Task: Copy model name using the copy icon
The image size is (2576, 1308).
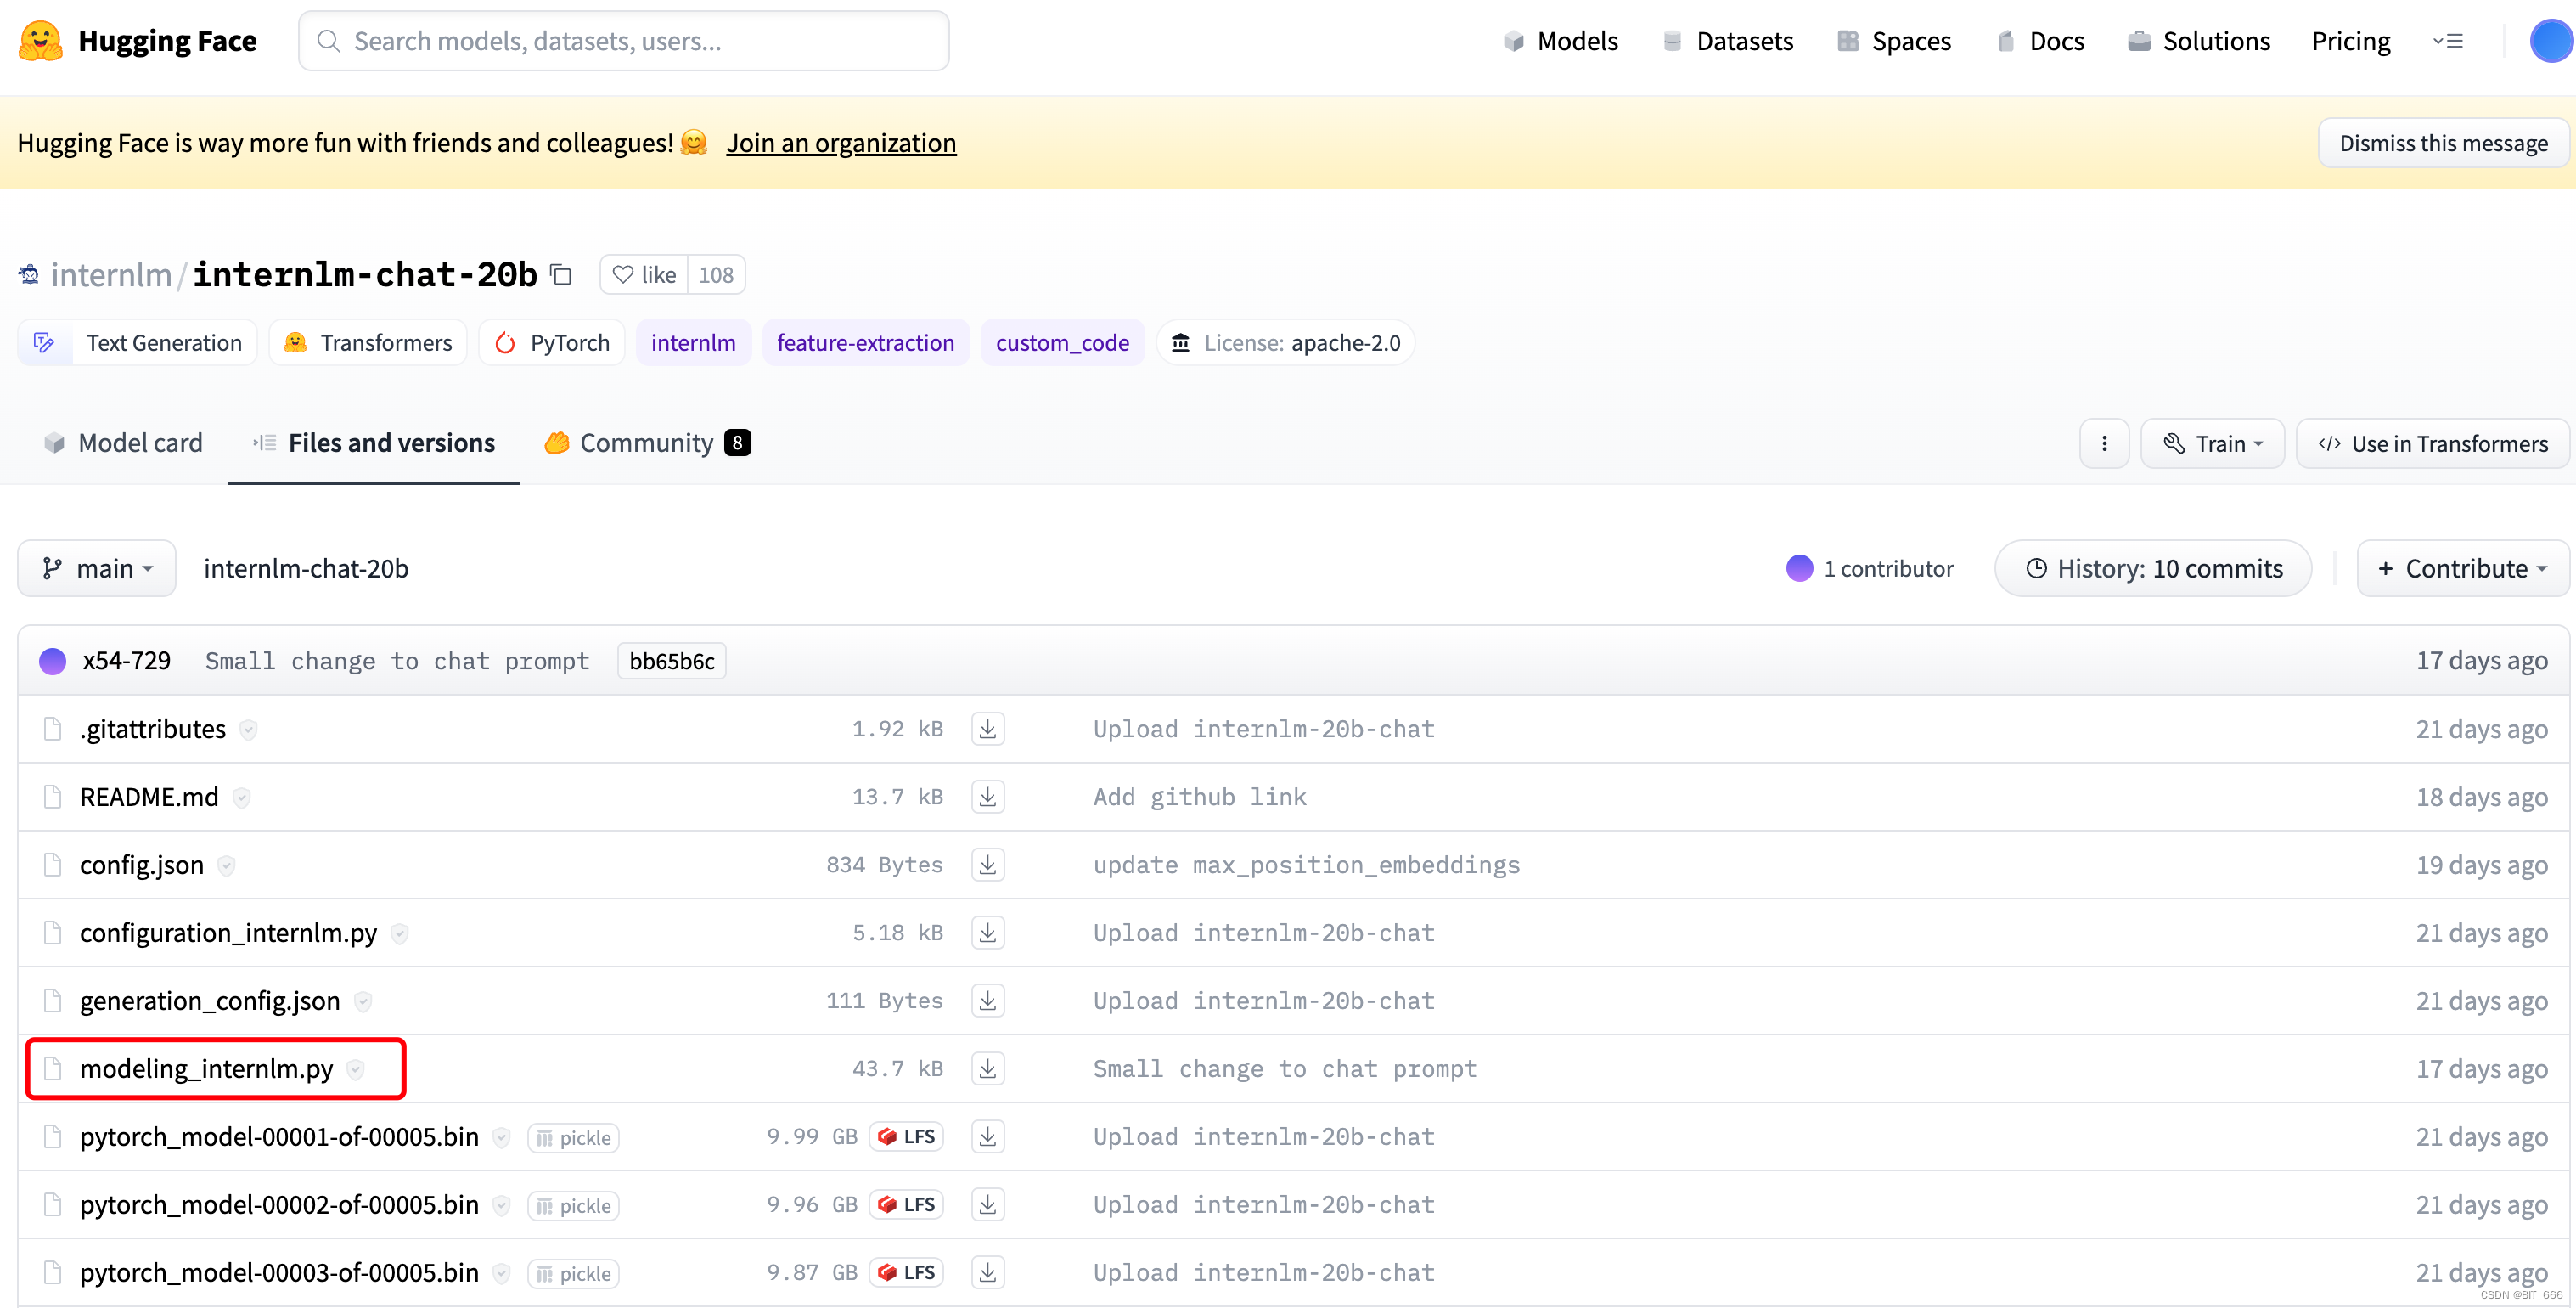Action: point(561,275)
